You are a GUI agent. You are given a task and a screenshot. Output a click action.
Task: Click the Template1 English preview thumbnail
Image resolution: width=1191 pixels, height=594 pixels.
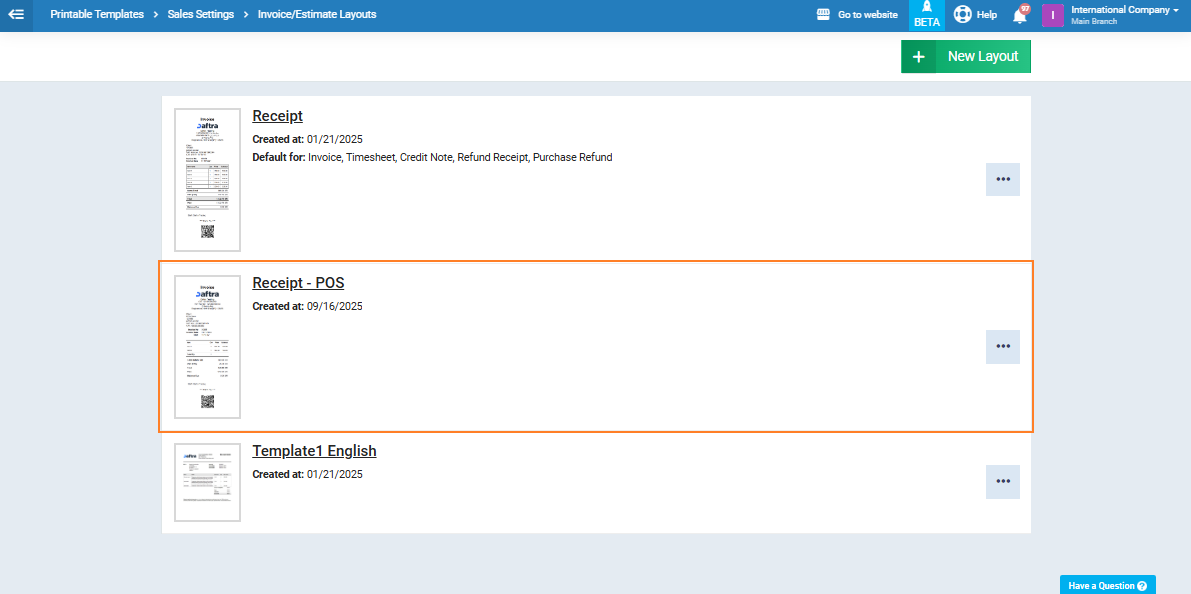(207, 482)
